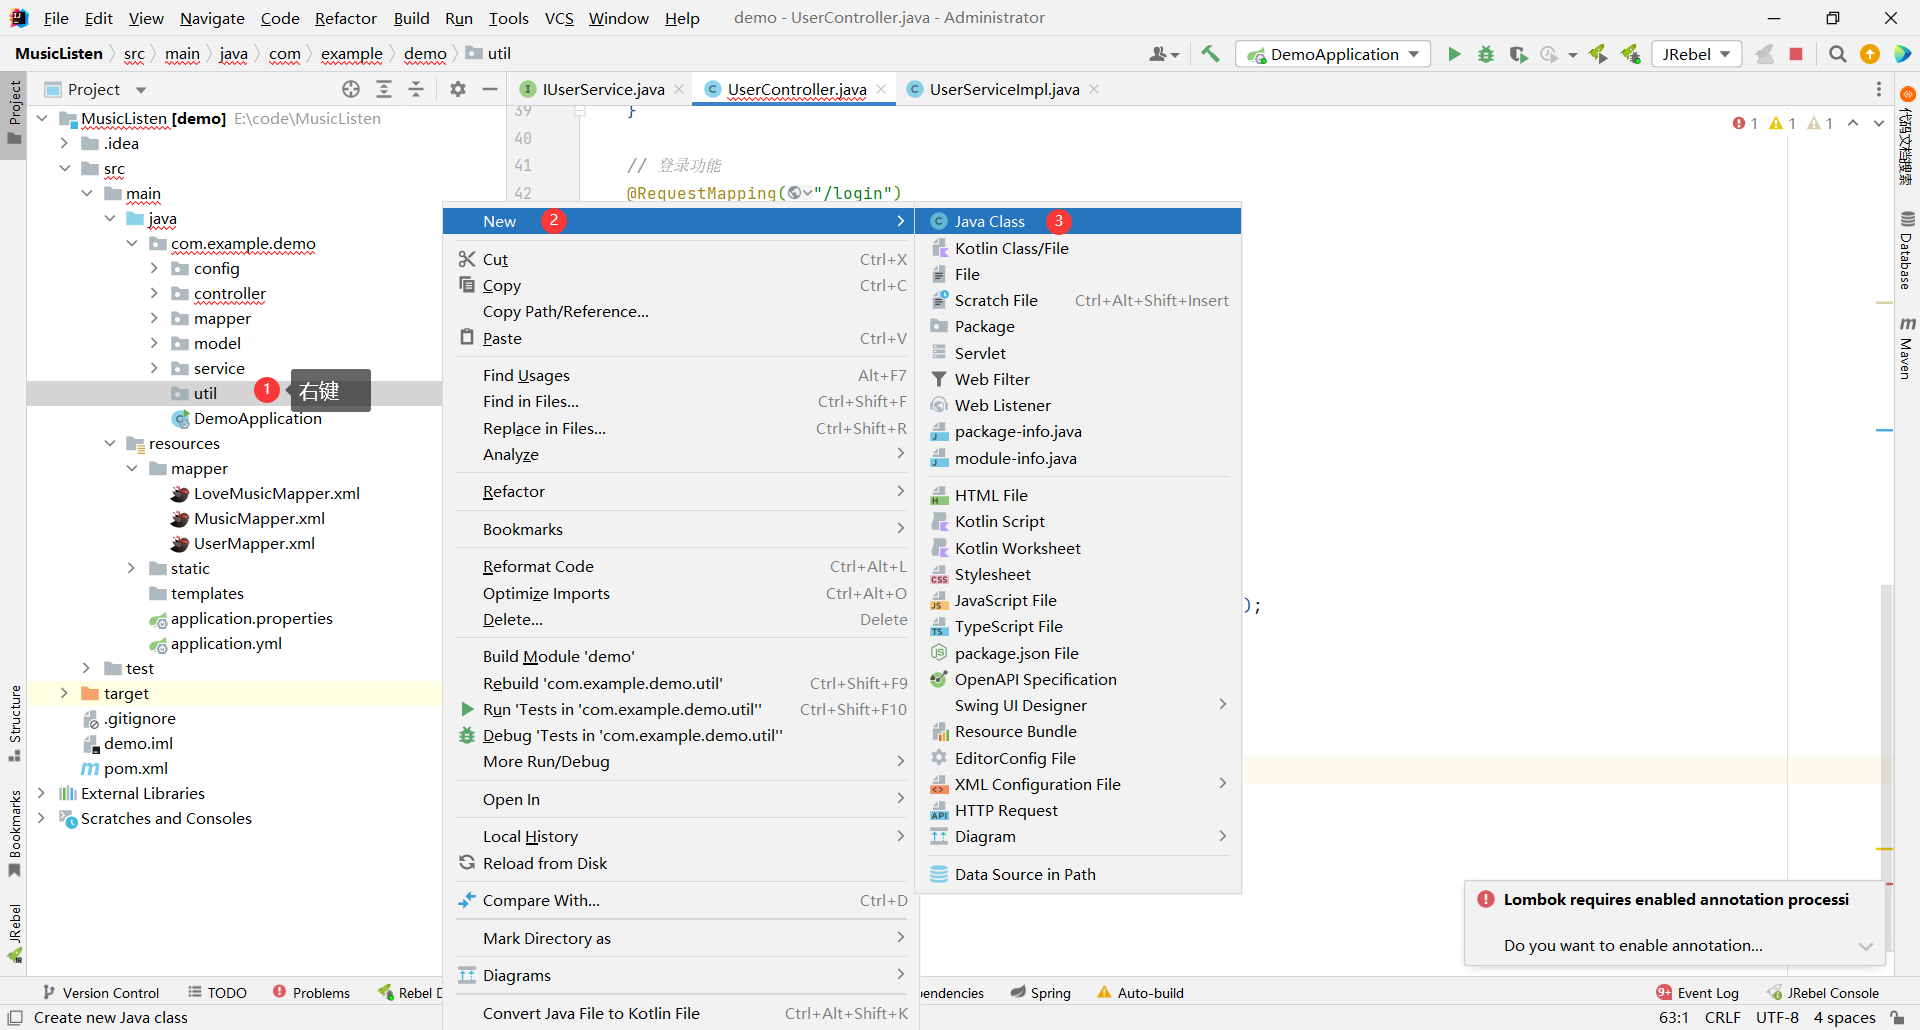Screen dimensions: 1920x1030
Task: Close the UserController.java tab
Action: [x=881, y=89]
